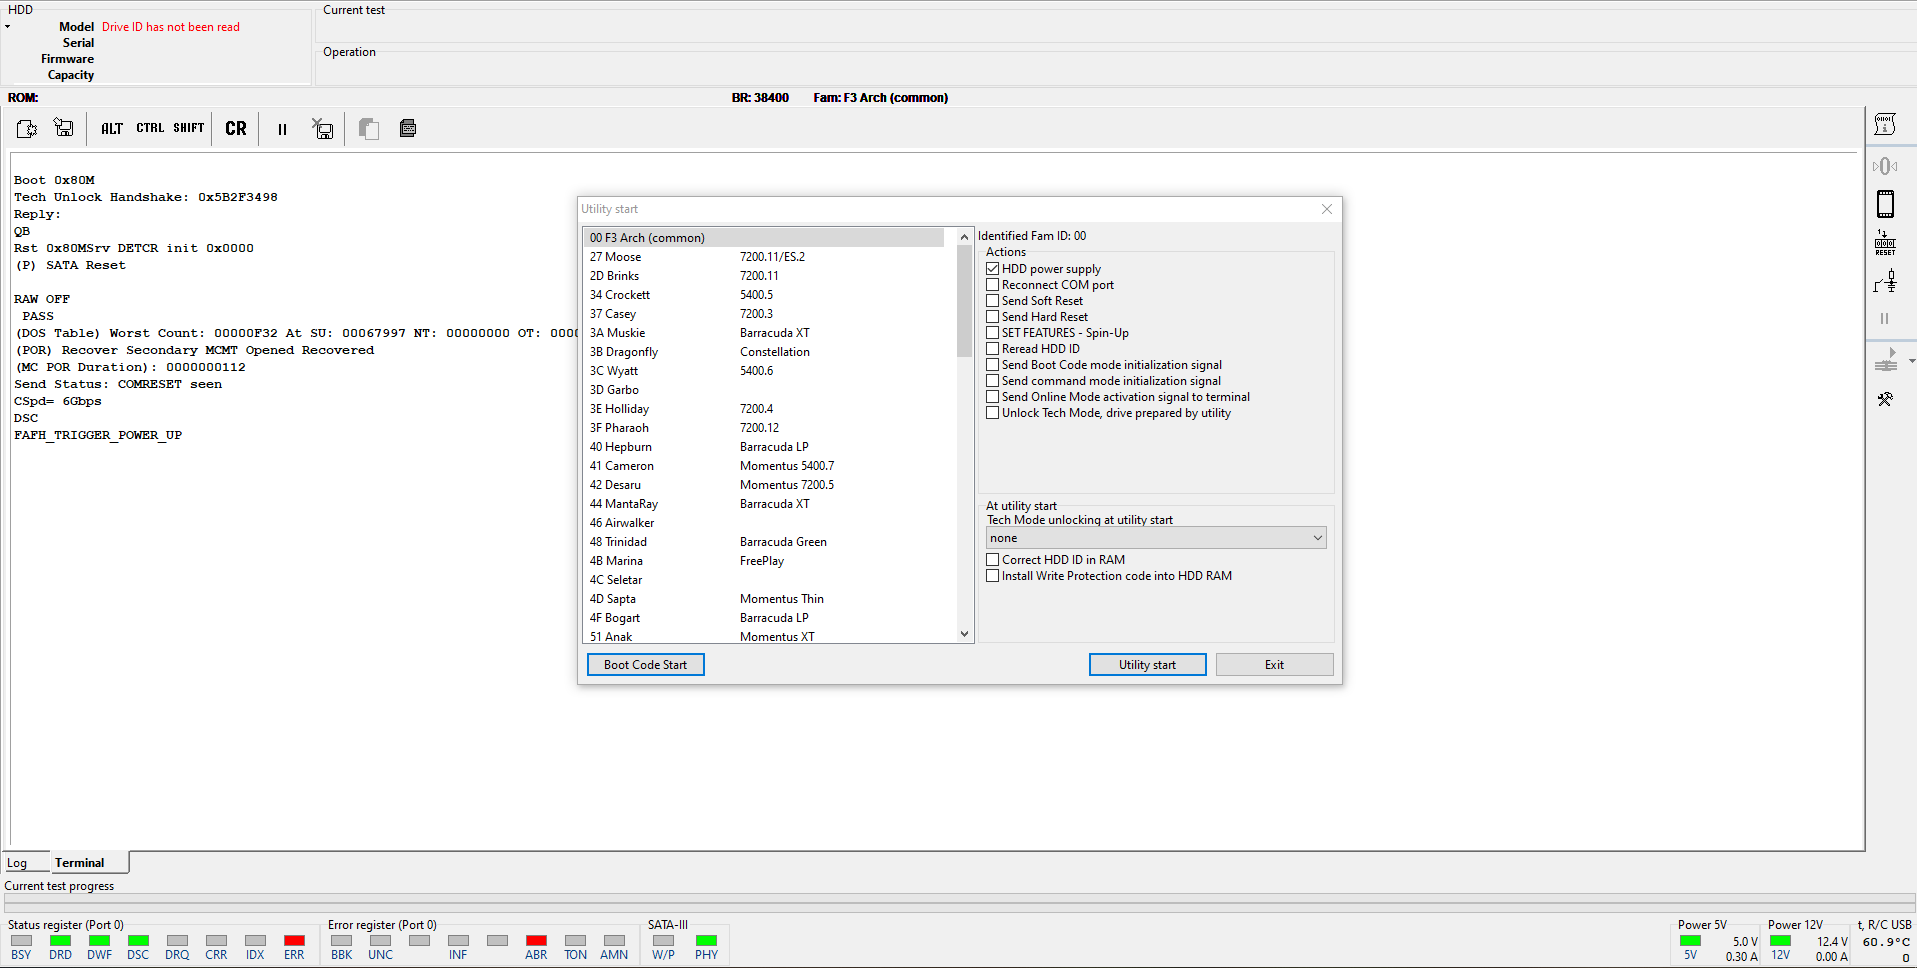Enable Send Boot Code mode initialization signal
This screenshot has height=968, width=1917.
pos(993,365)
